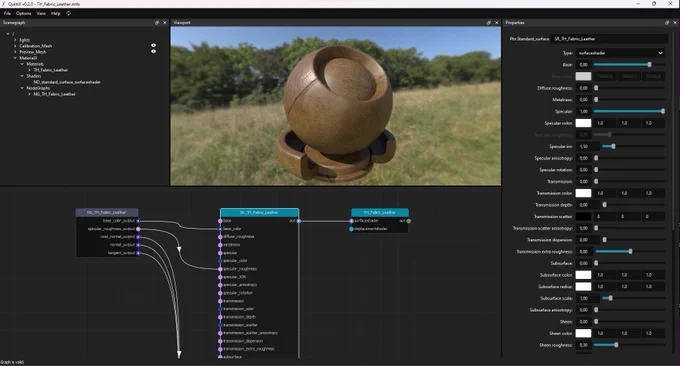Float the Viewport panel using its undock icon

point(489,23)
